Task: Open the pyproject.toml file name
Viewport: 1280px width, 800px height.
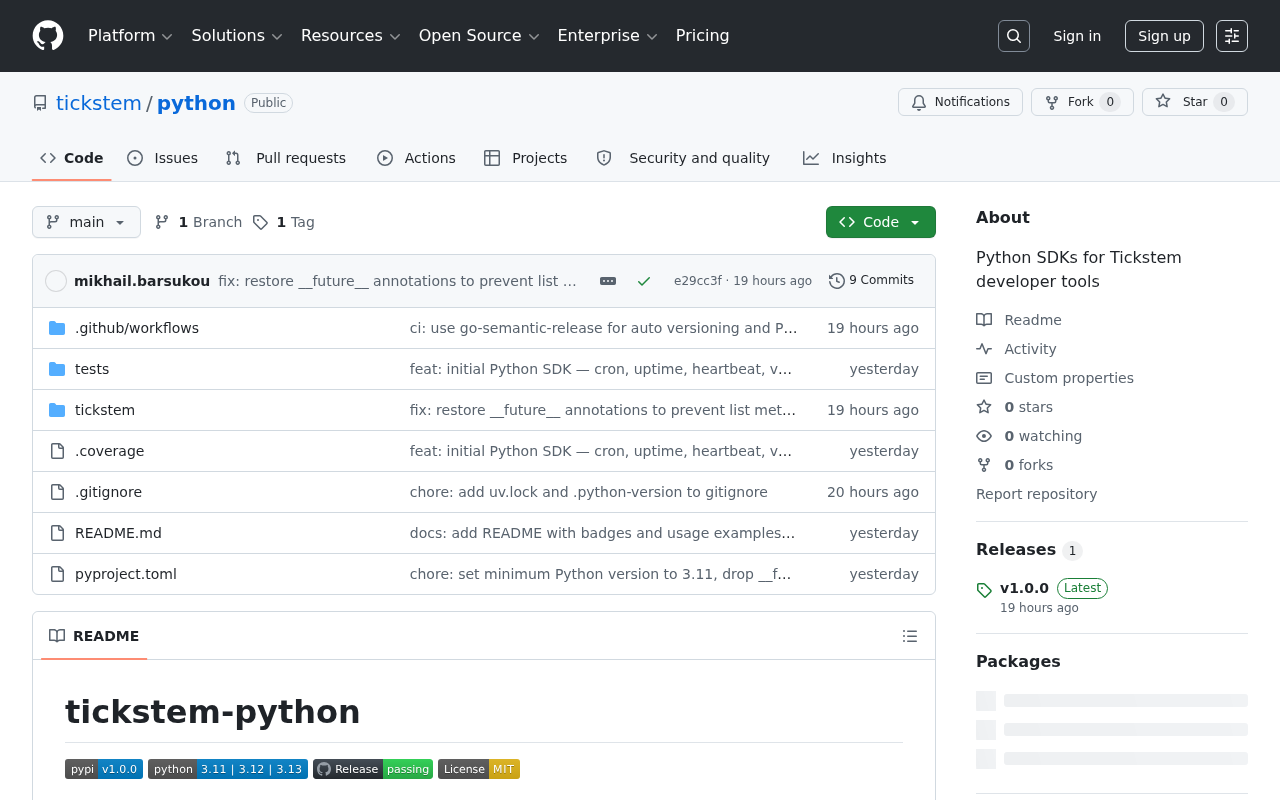Action: pos(126,574)
